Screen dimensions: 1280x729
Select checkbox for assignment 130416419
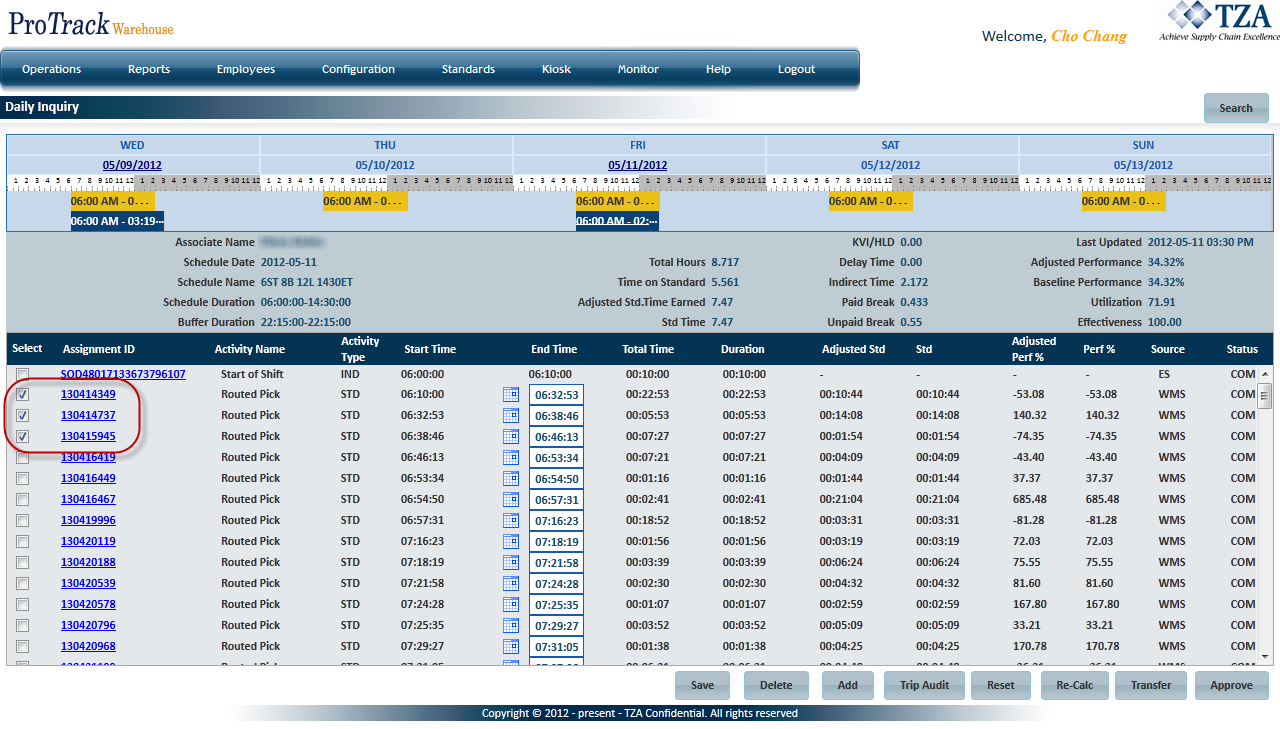point(22,458)
